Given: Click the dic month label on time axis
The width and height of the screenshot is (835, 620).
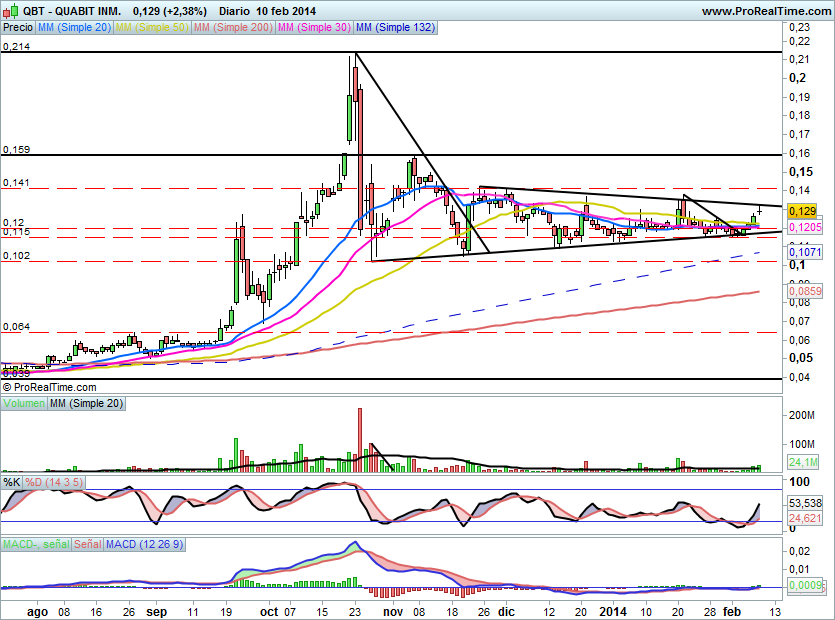Looking at the screenshot, I should coord(506,611).
